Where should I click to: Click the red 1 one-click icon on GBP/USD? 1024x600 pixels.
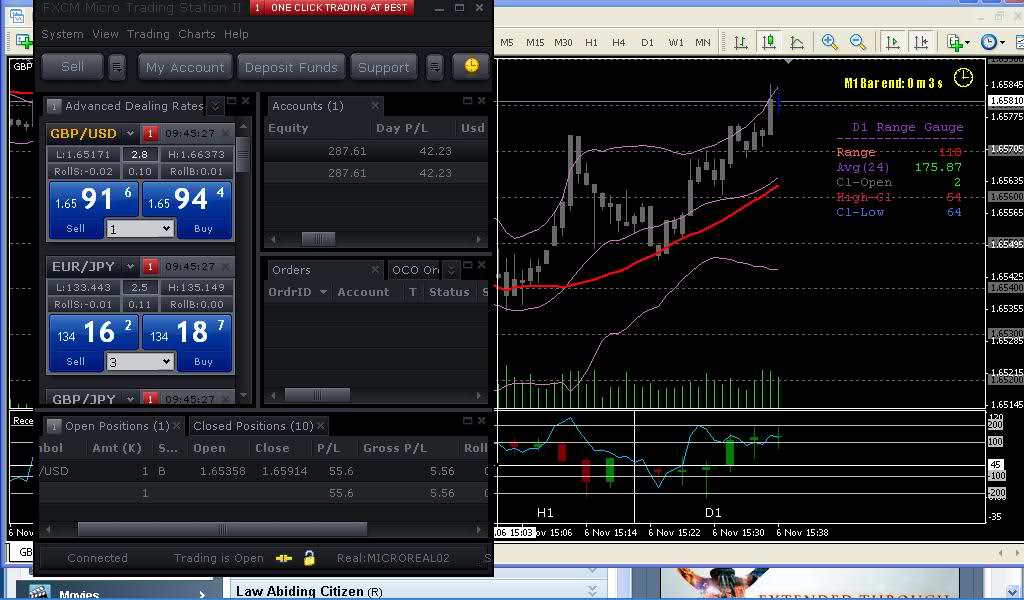[150, 133]
